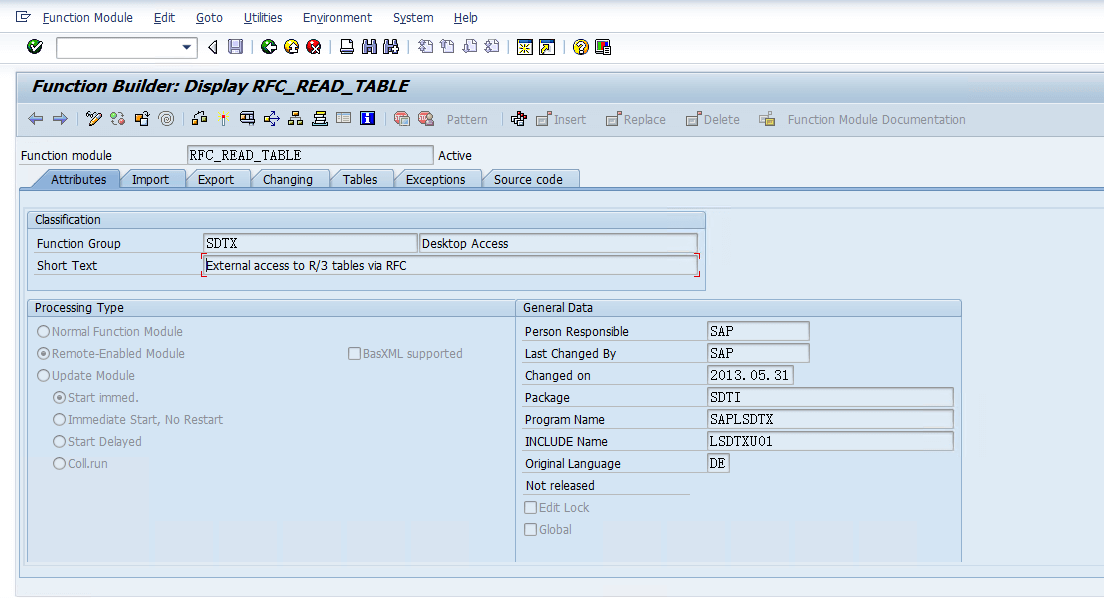Click the yellow Help question mark icon
Viewport: 1104px width, 598px height.
(580, 47)
